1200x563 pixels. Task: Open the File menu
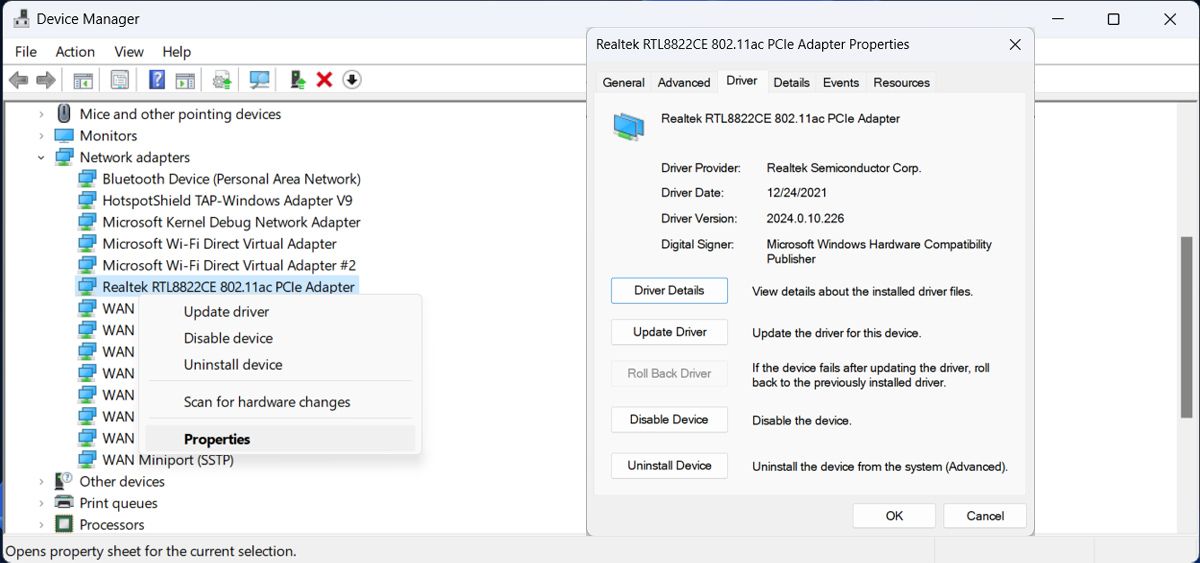coord(26,51)
